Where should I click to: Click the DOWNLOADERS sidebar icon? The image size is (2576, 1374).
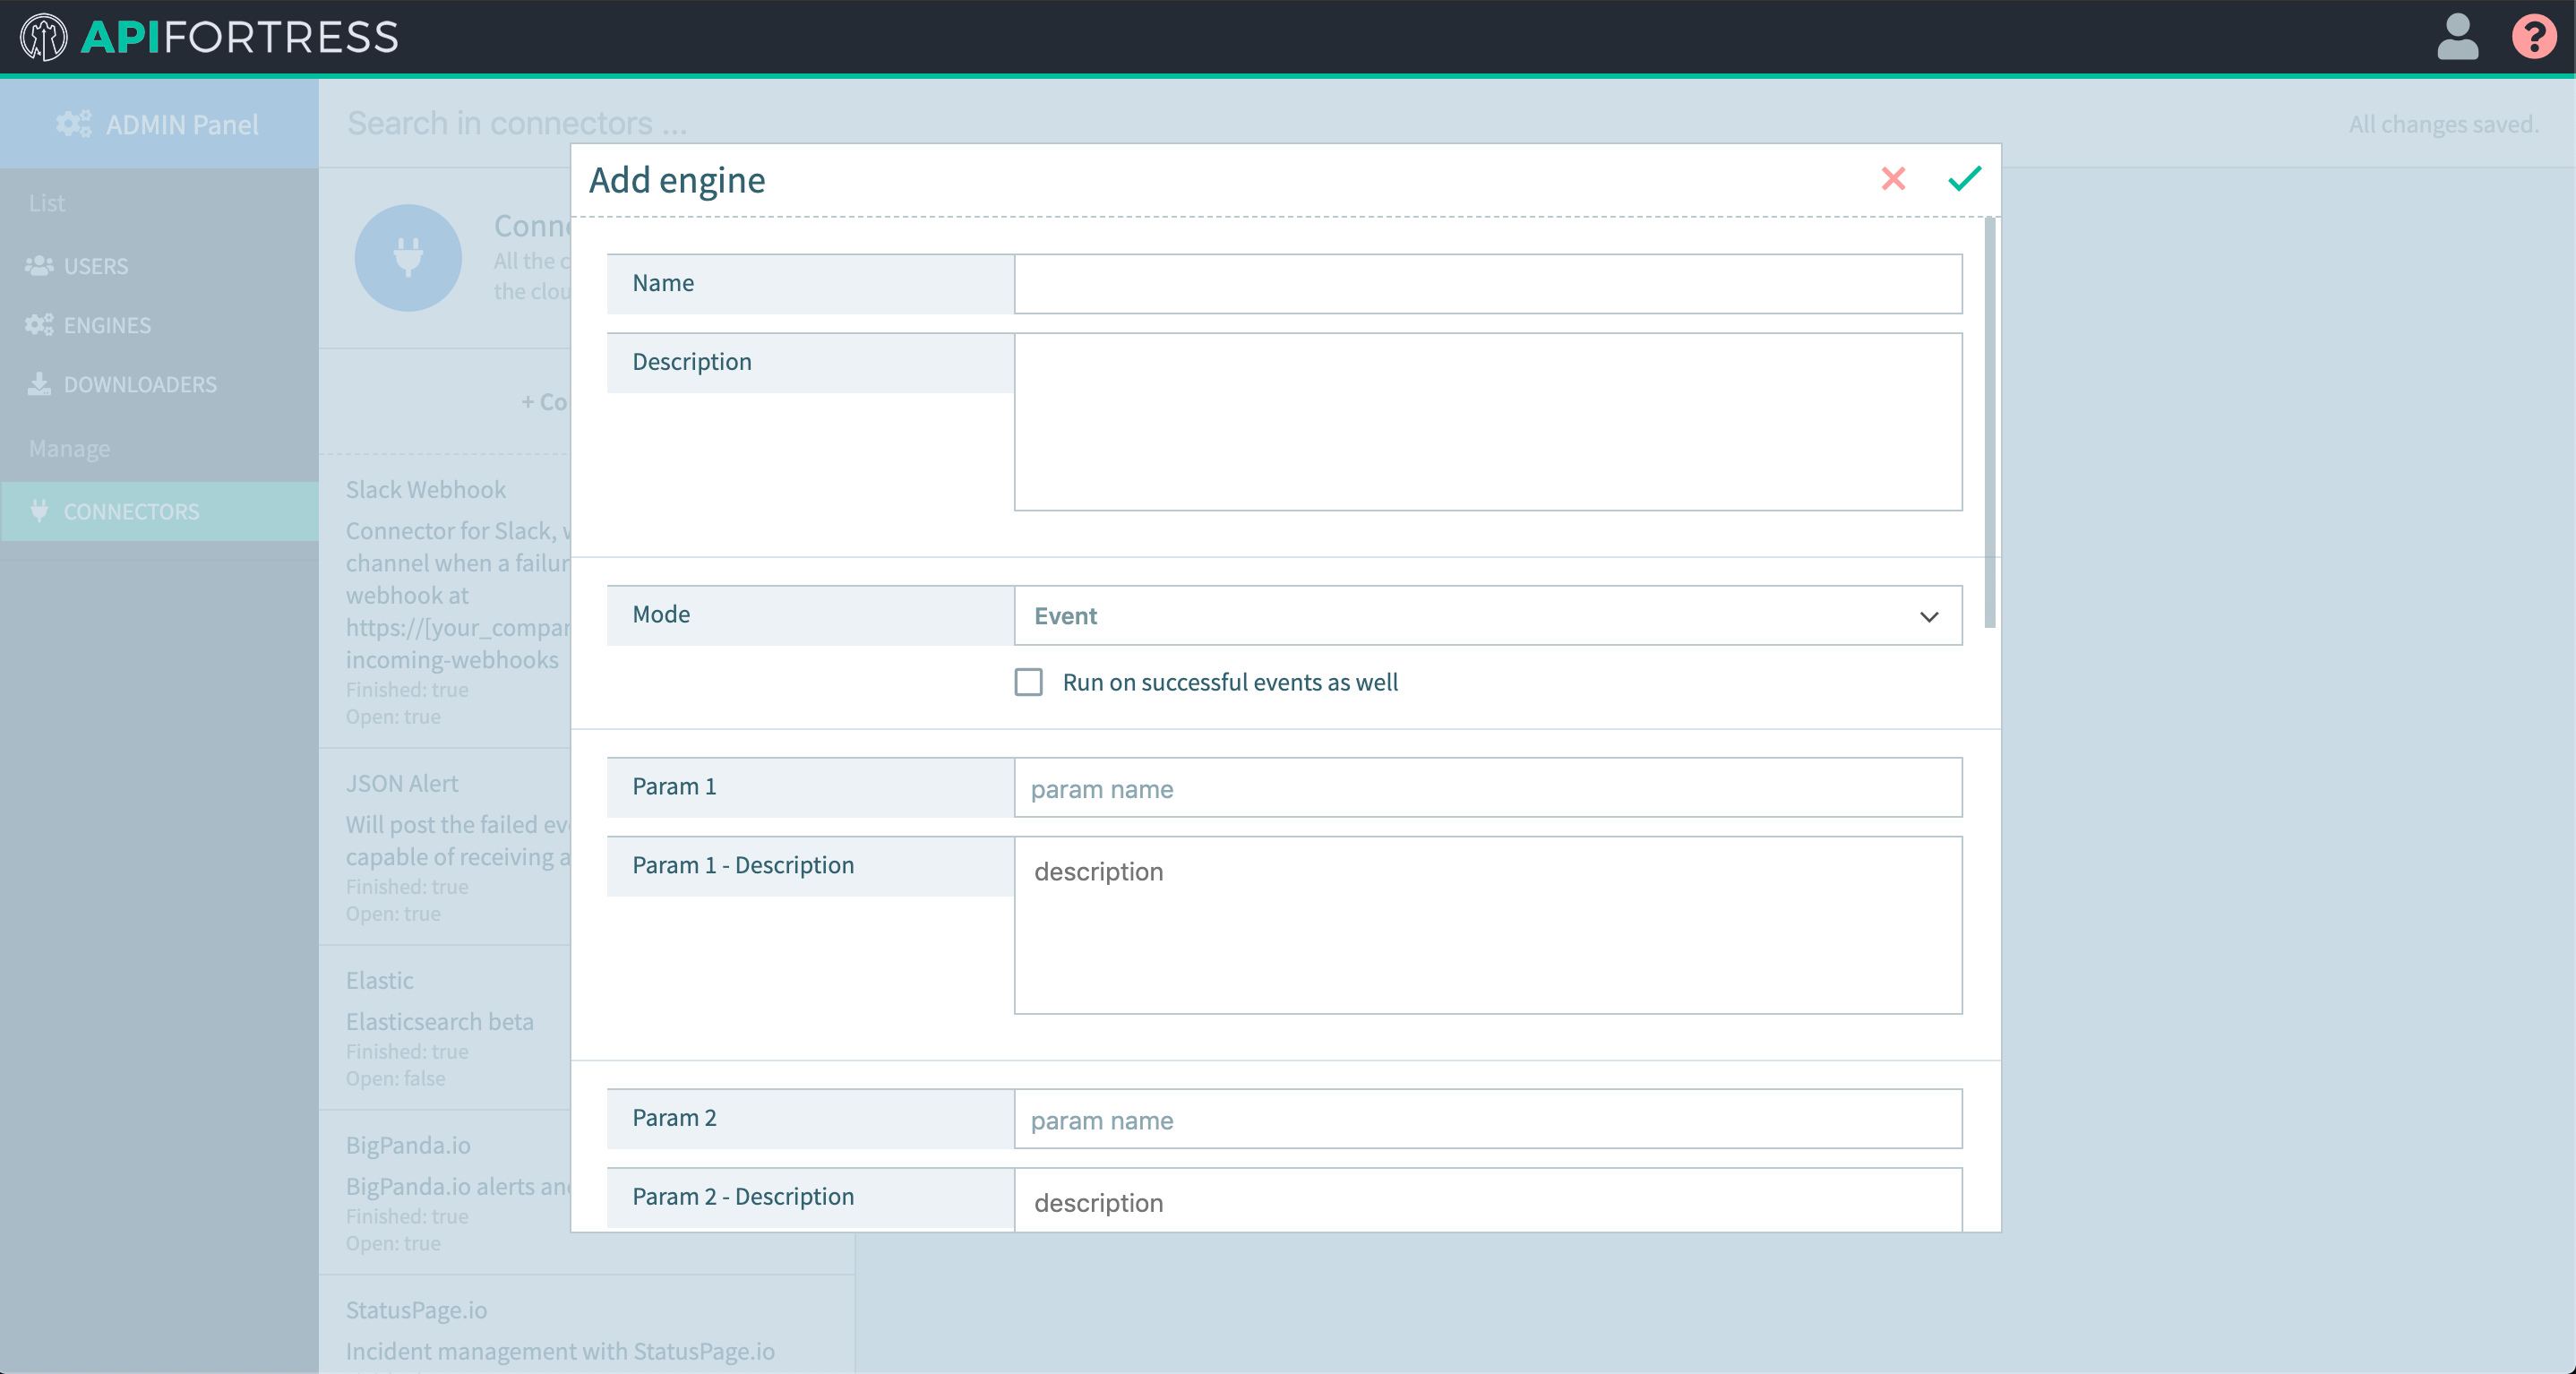pyautogui.click(x=38, y=384)
